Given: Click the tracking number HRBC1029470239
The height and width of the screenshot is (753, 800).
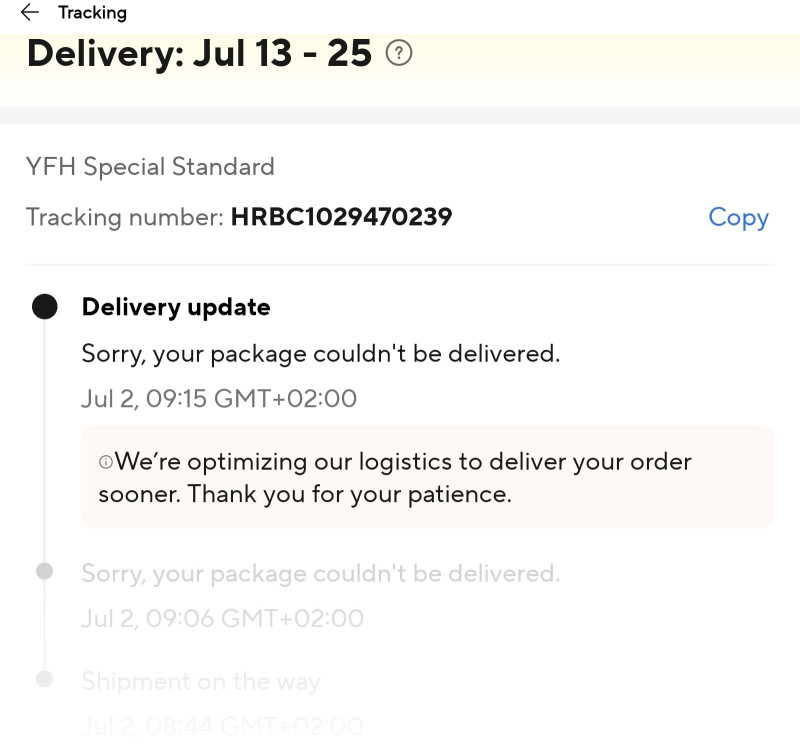Looking at the screenshot, I should point(341,217).
